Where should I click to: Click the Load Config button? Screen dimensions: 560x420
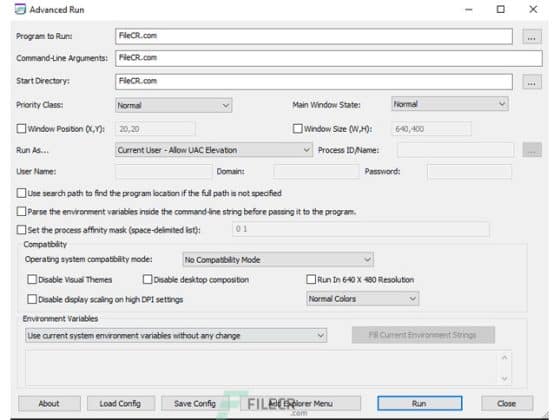[120, 404]
